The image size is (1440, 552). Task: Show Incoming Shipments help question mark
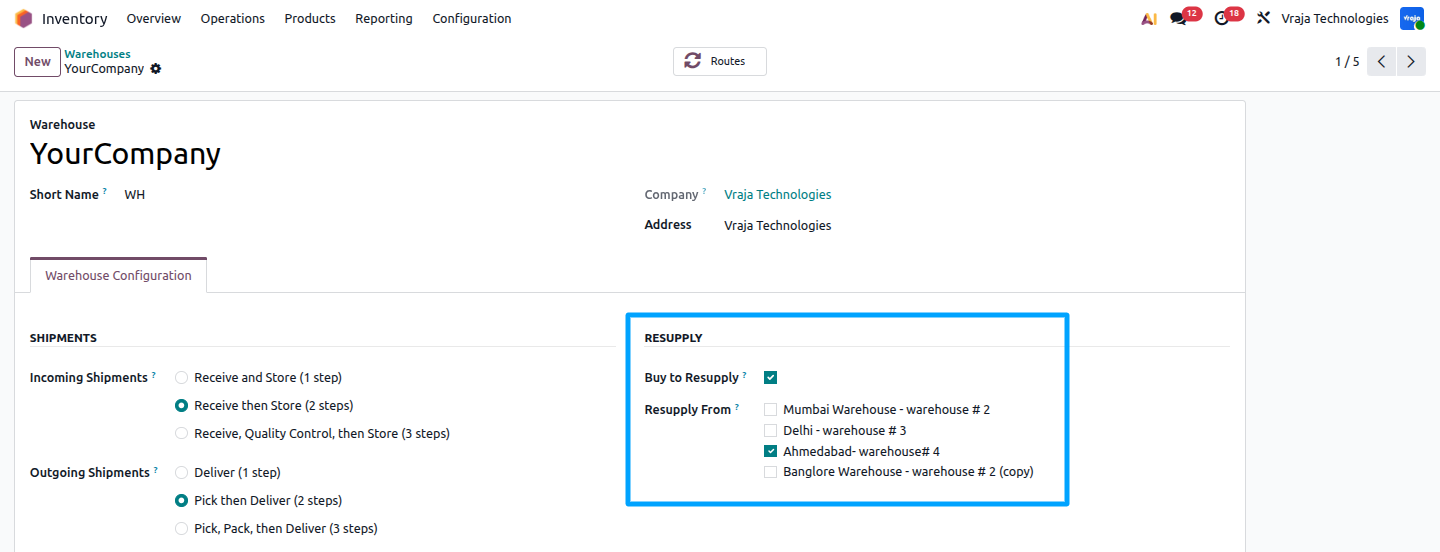coord(154,374)
